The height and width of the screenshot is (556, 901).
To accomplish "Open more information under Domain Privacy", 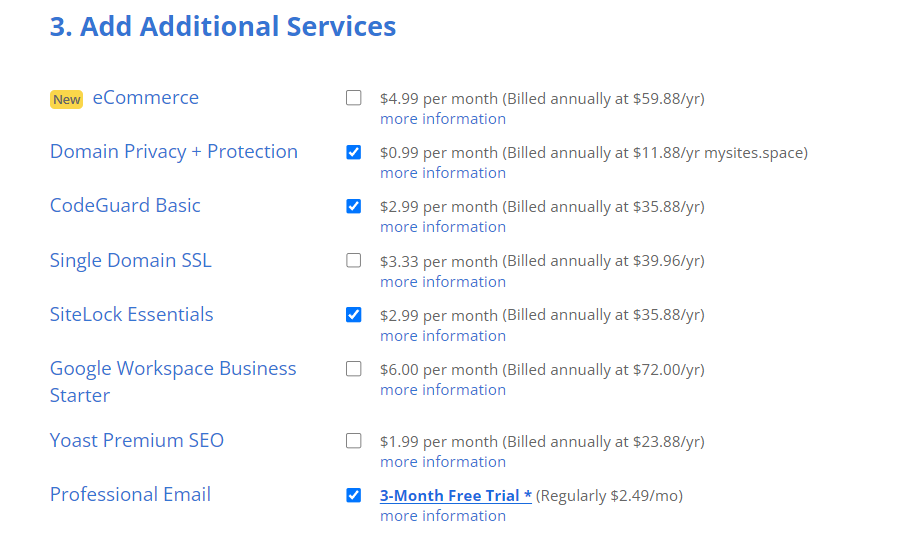I will point(443,173).
